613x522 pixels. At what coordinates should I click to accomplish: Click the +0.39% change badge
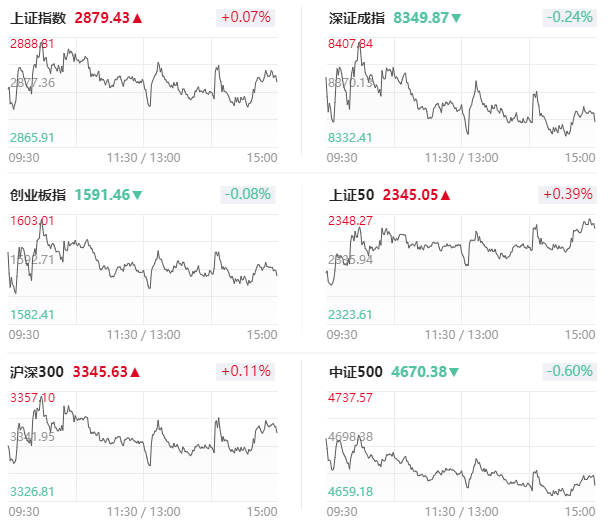tap(568, 194)
